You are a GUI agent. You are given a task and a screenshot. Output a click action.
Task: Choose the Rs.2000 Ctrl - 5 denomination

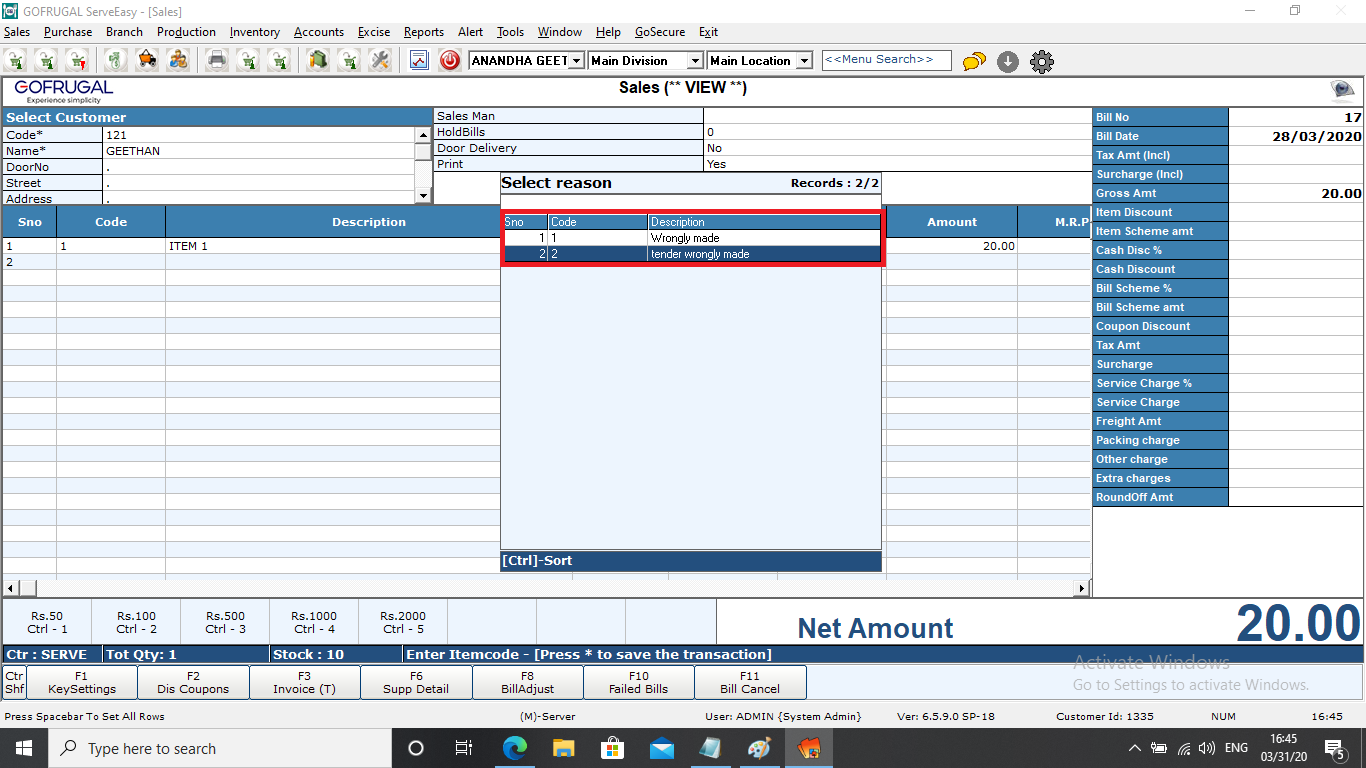click(403, 622)
